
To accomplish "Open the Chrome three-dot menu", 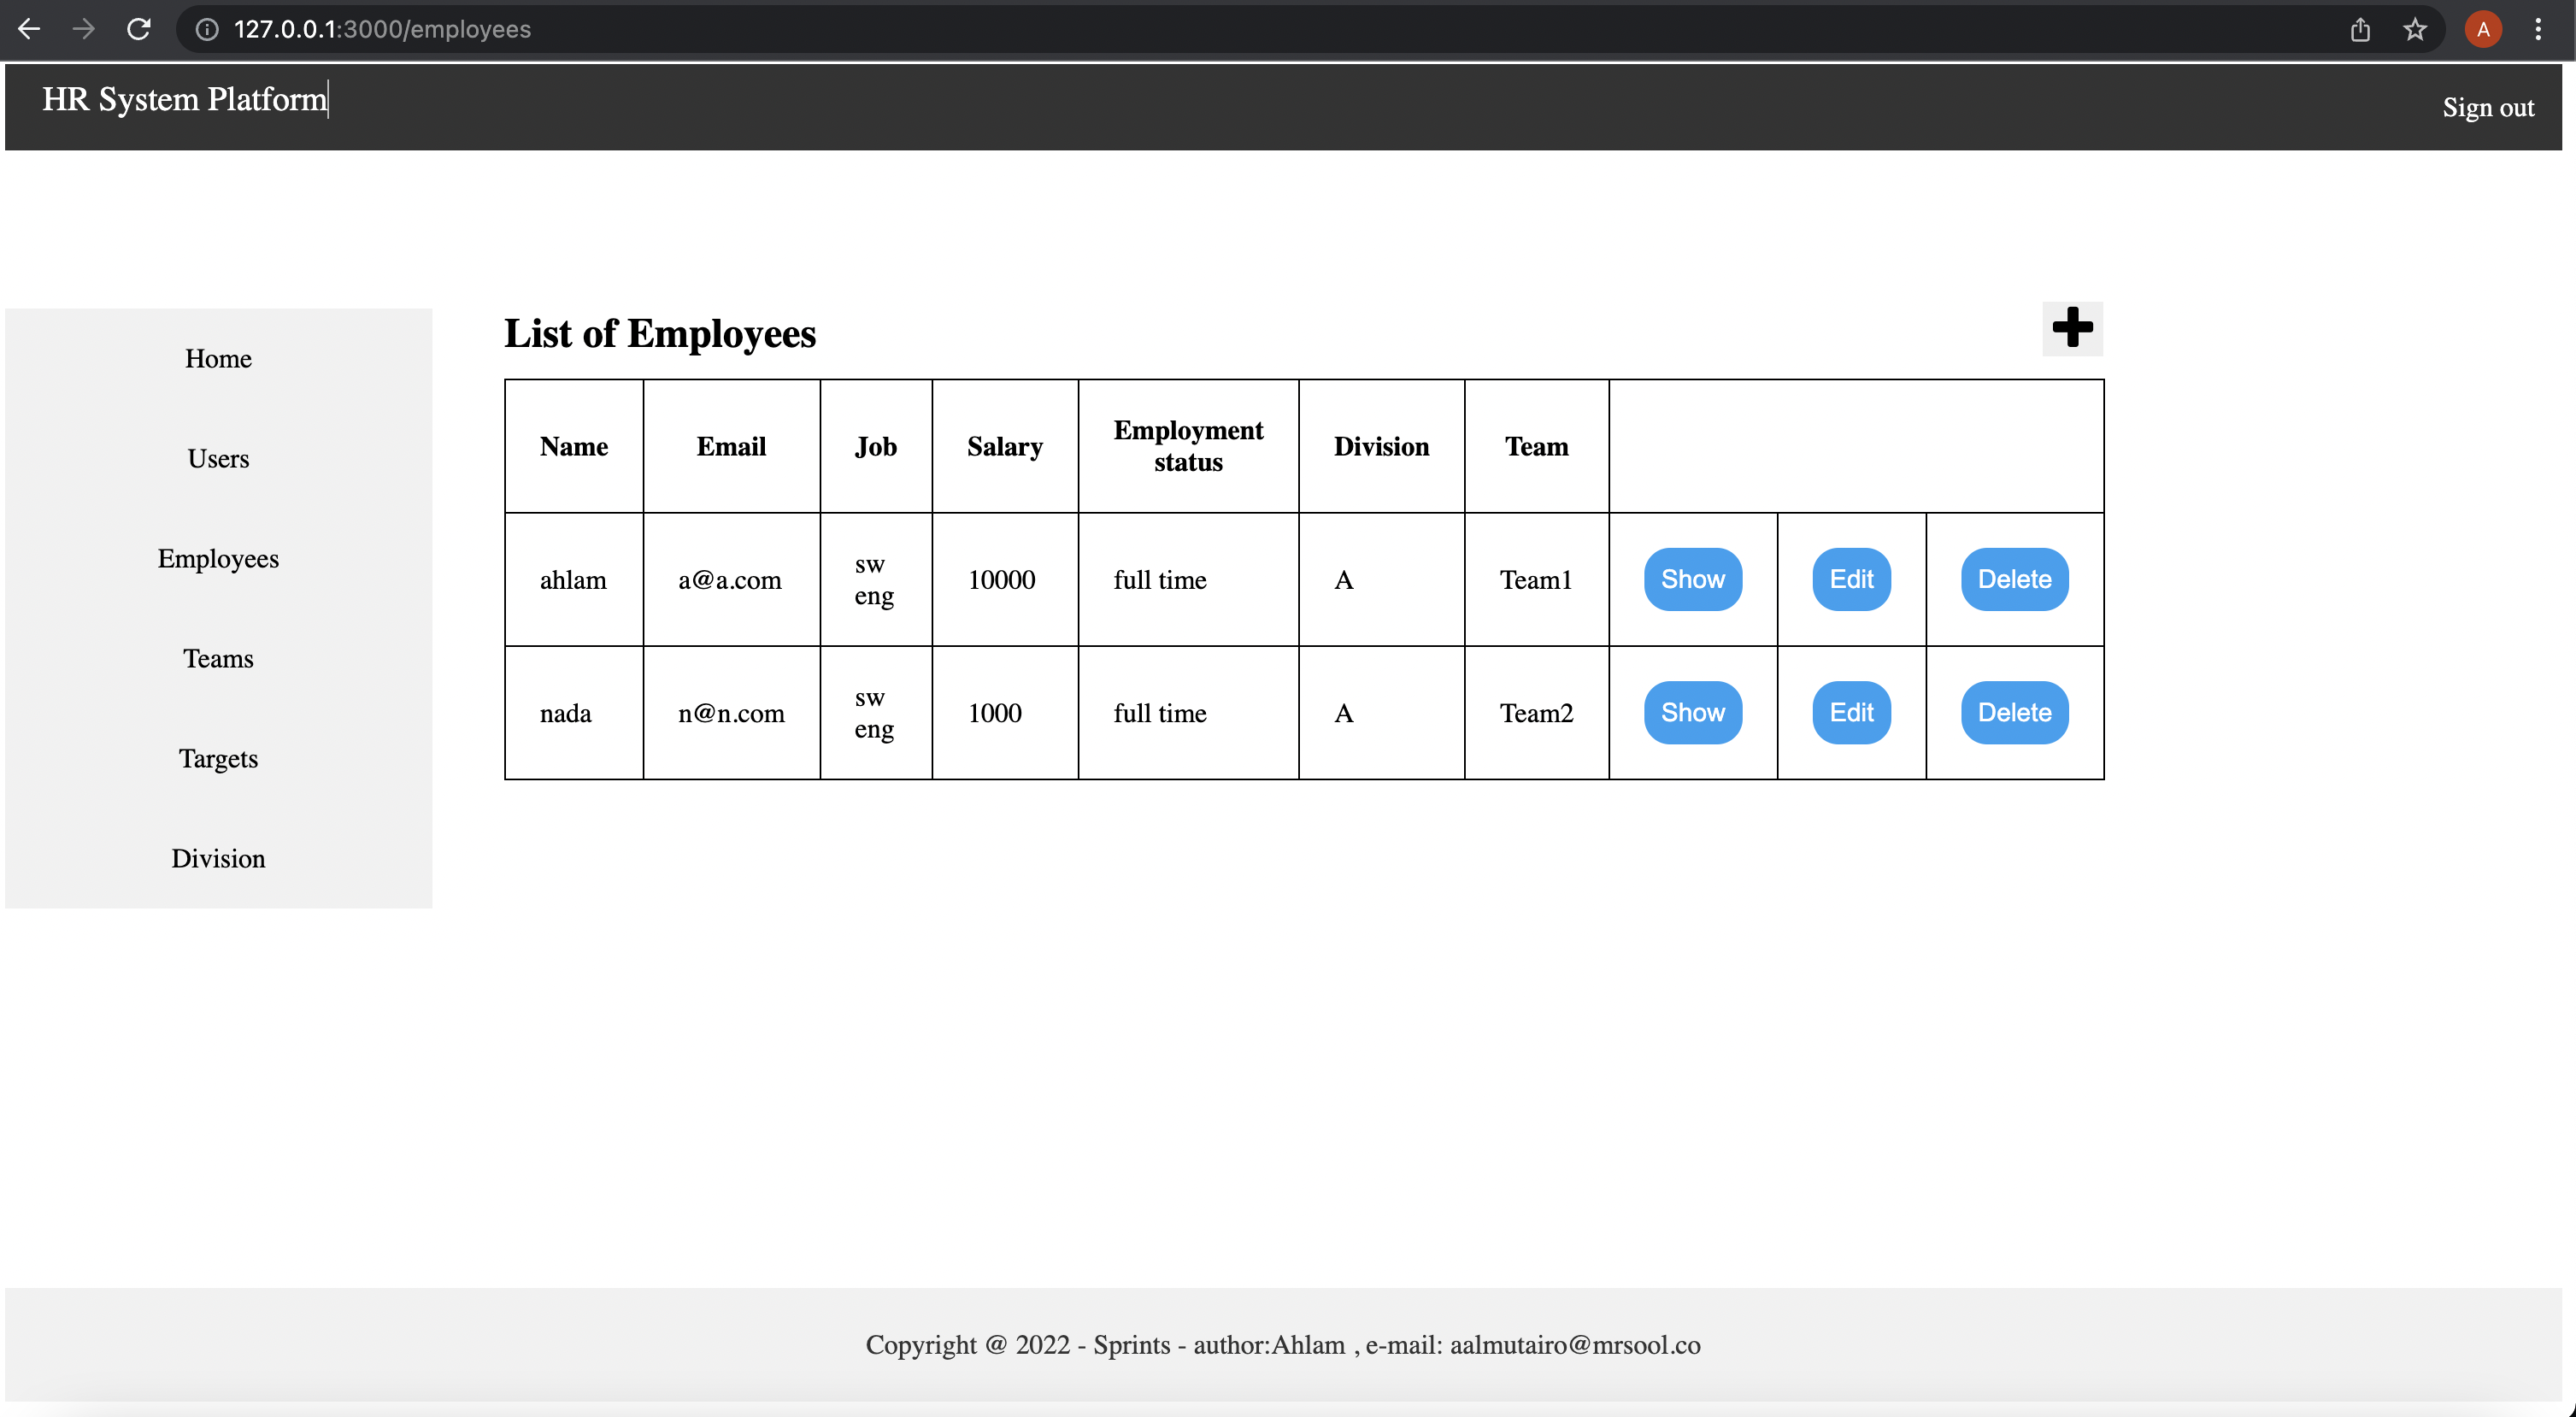I will (x=2537, y=29).
